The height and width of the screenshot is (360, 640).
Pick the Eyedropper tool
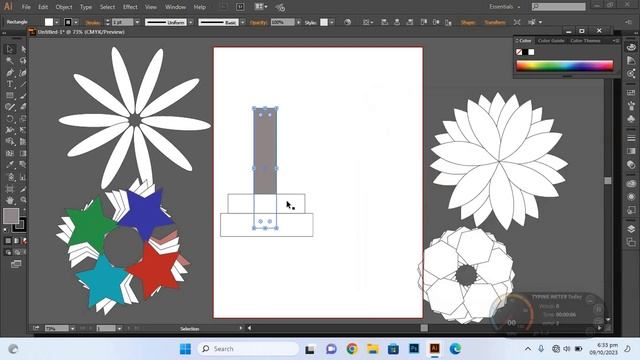[10, 164]
